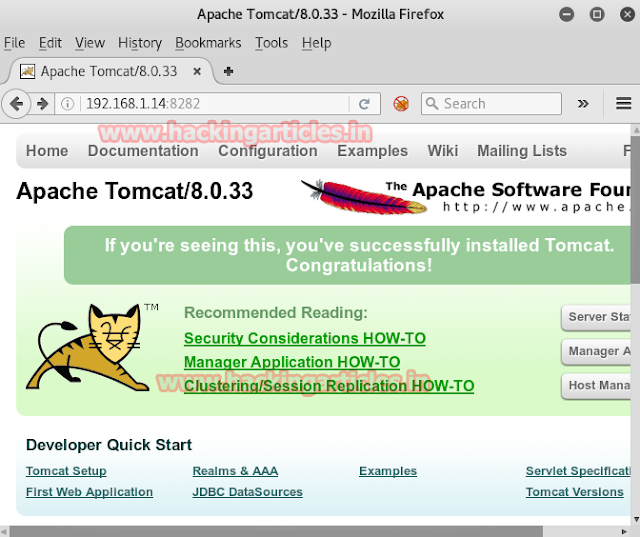Click the vertical scrollbar thumb

[x=636, y=209]
